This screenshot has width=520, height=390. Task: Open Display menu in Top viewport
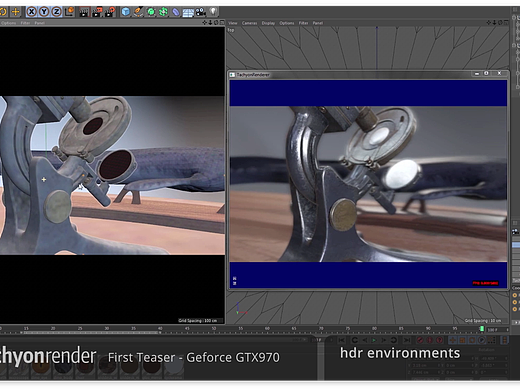(268, 23)
